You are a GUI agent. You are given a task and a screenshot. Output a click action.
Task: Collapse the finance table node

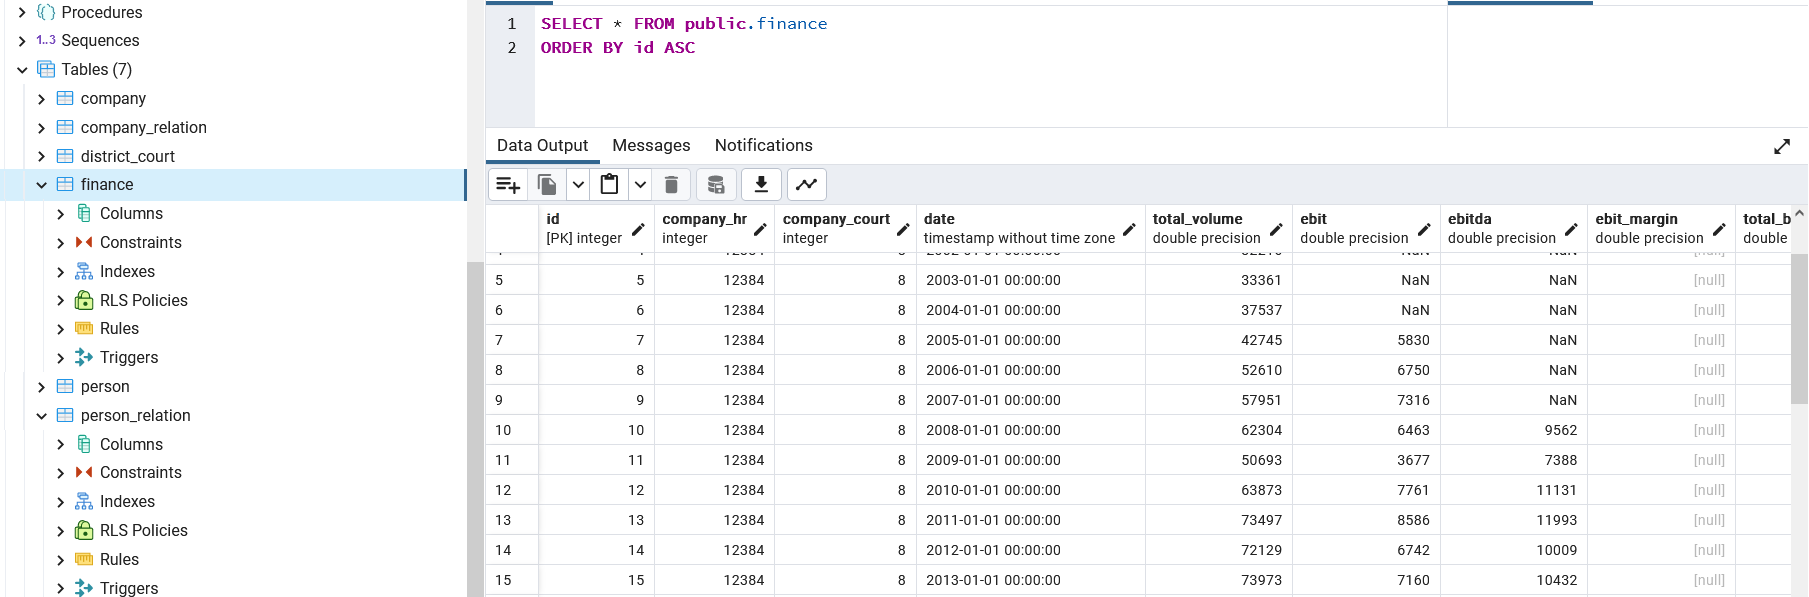pyautogui.click(x=41, y=185)
